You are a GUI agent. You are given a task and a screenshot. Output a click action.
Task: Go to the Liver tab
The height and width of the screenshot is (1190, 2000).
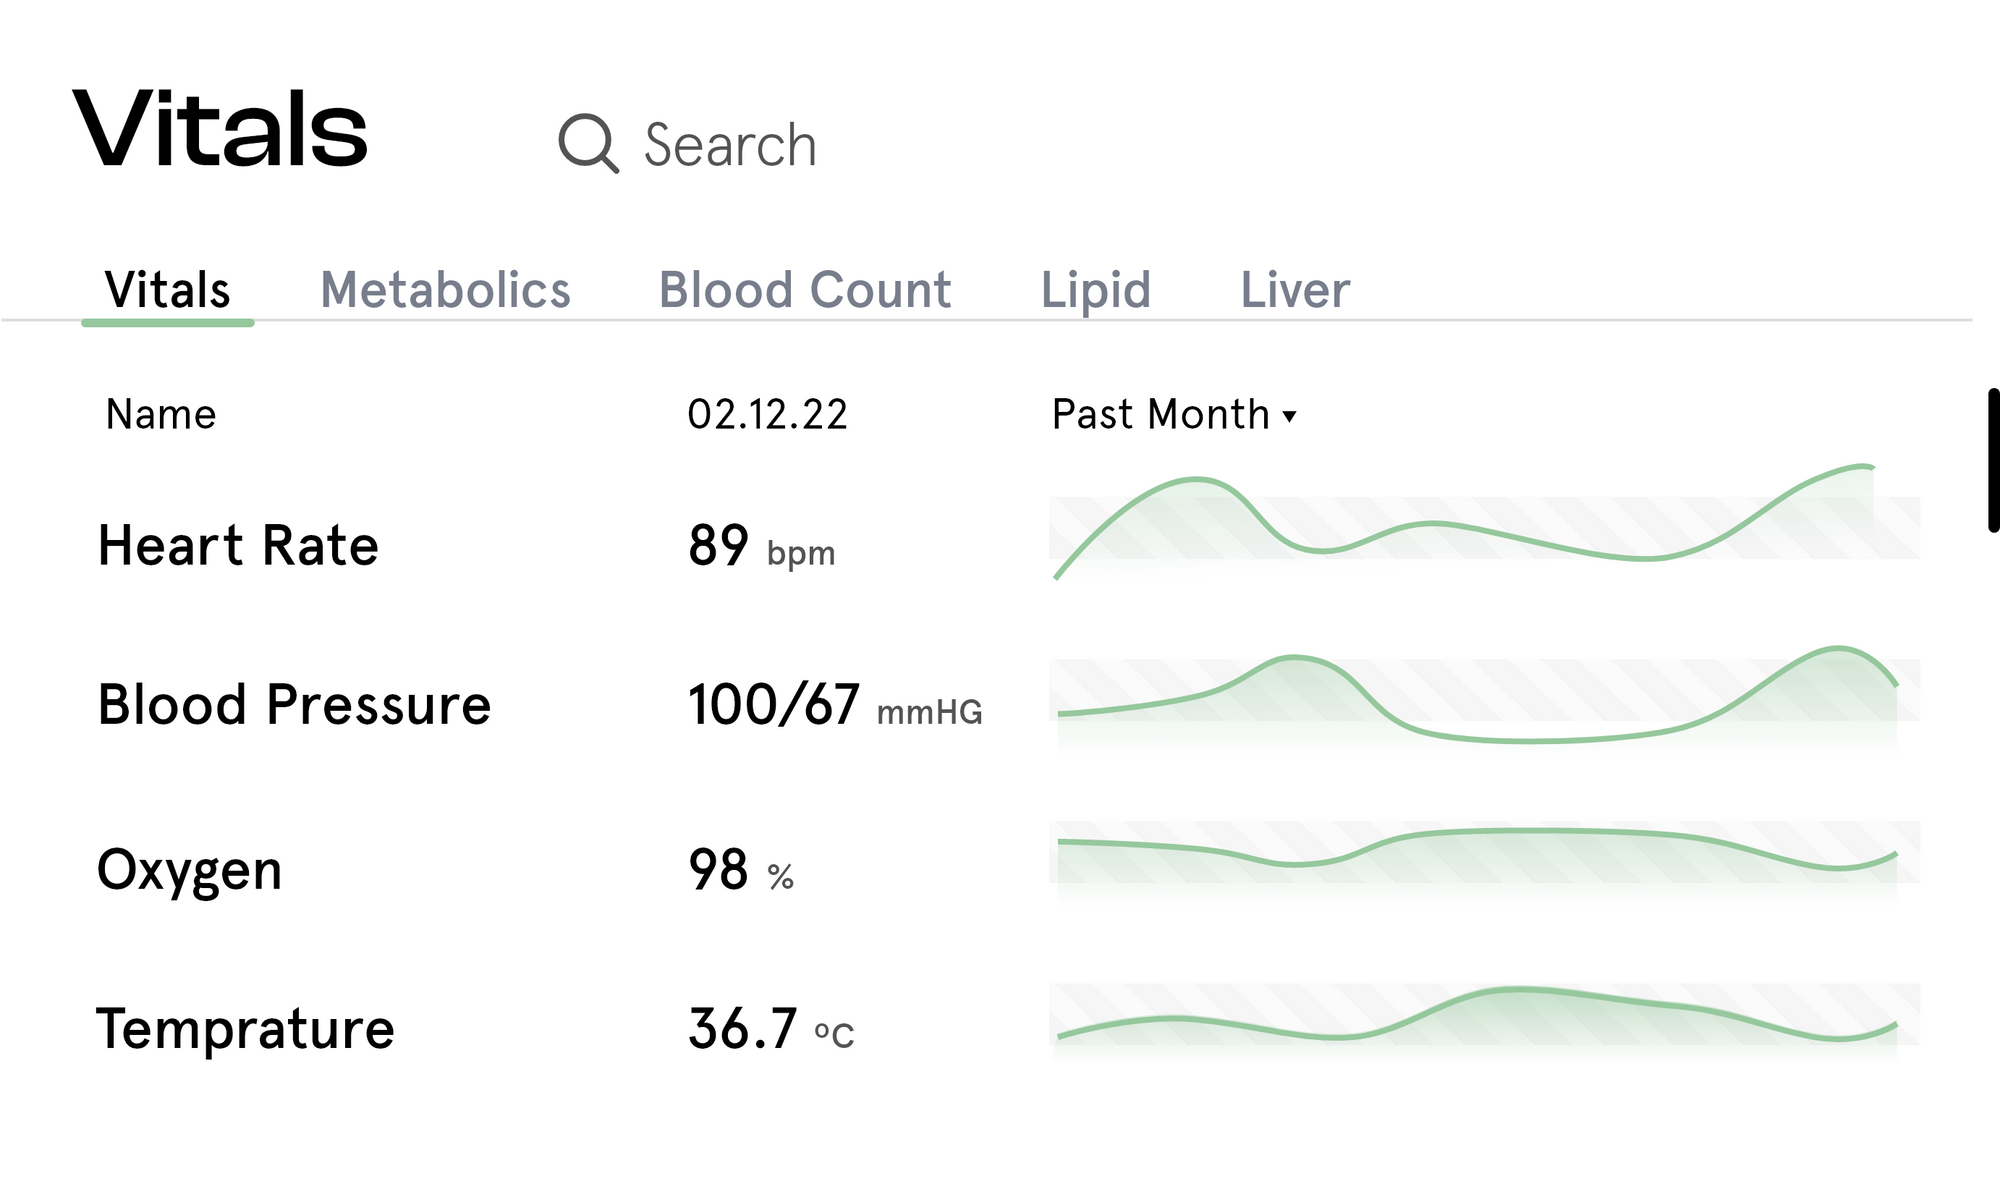1295,290
